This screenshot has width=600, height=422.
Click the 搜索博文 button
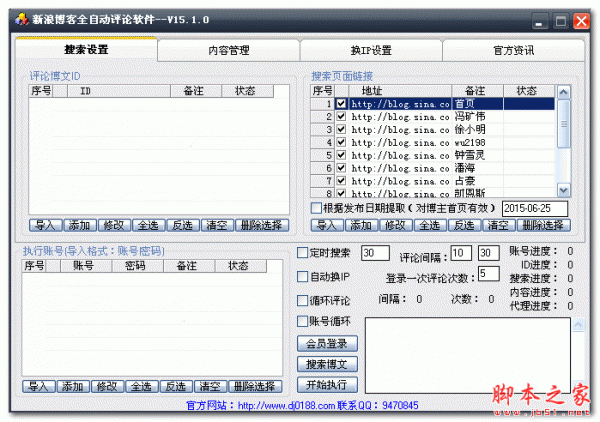click(x=327, y=364)
